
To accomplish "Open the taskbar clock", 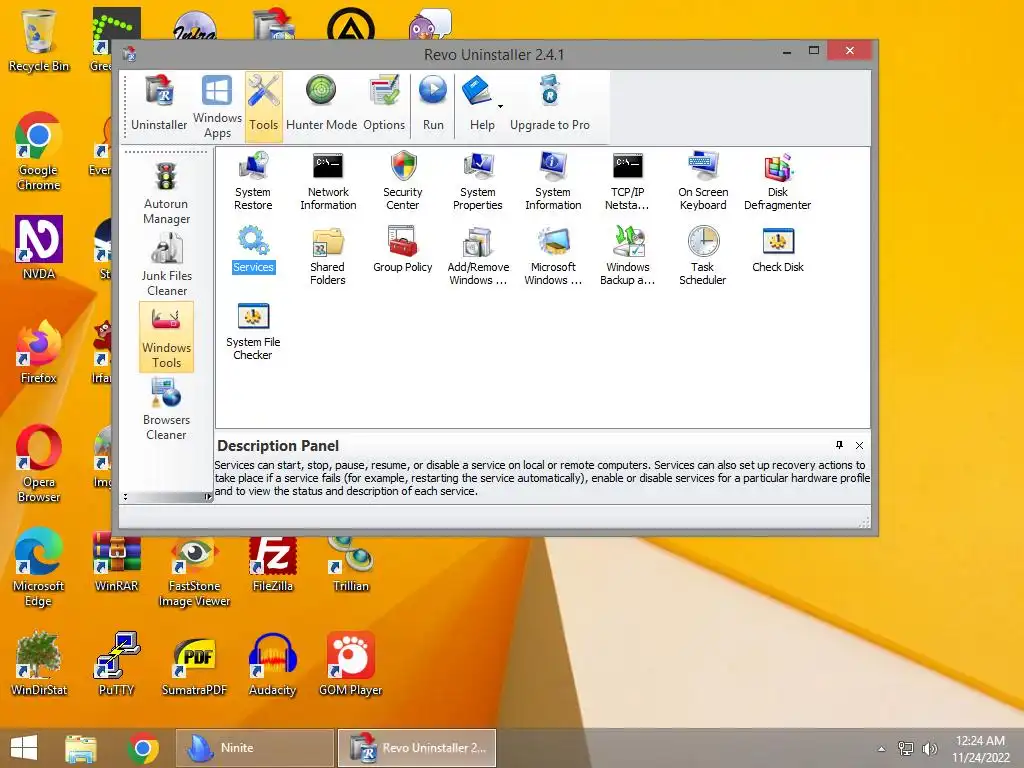I will 980,749.
